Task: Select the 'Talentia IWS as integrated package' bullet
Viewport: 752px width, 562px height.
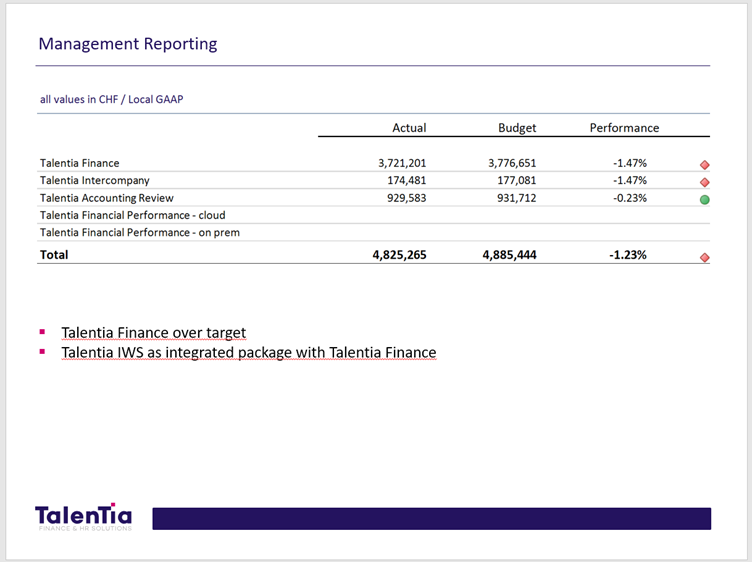Action: tap(248, 352)
